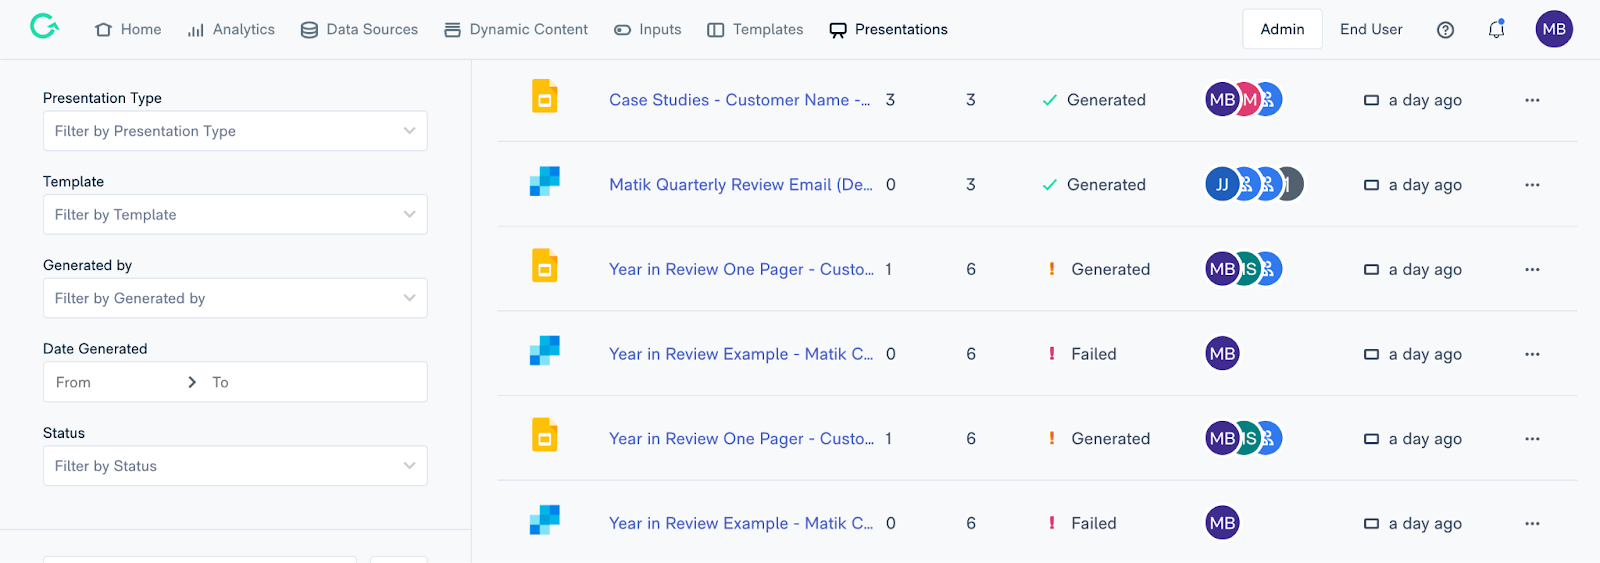Click the From date field
The height and width of the screenshot is (563, 1600).
(x=115, y=382)
